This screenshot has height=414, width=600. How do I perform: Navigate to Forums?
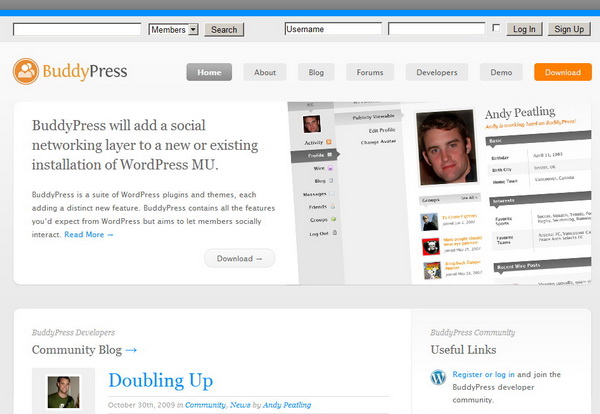click(x=370, y=72)
